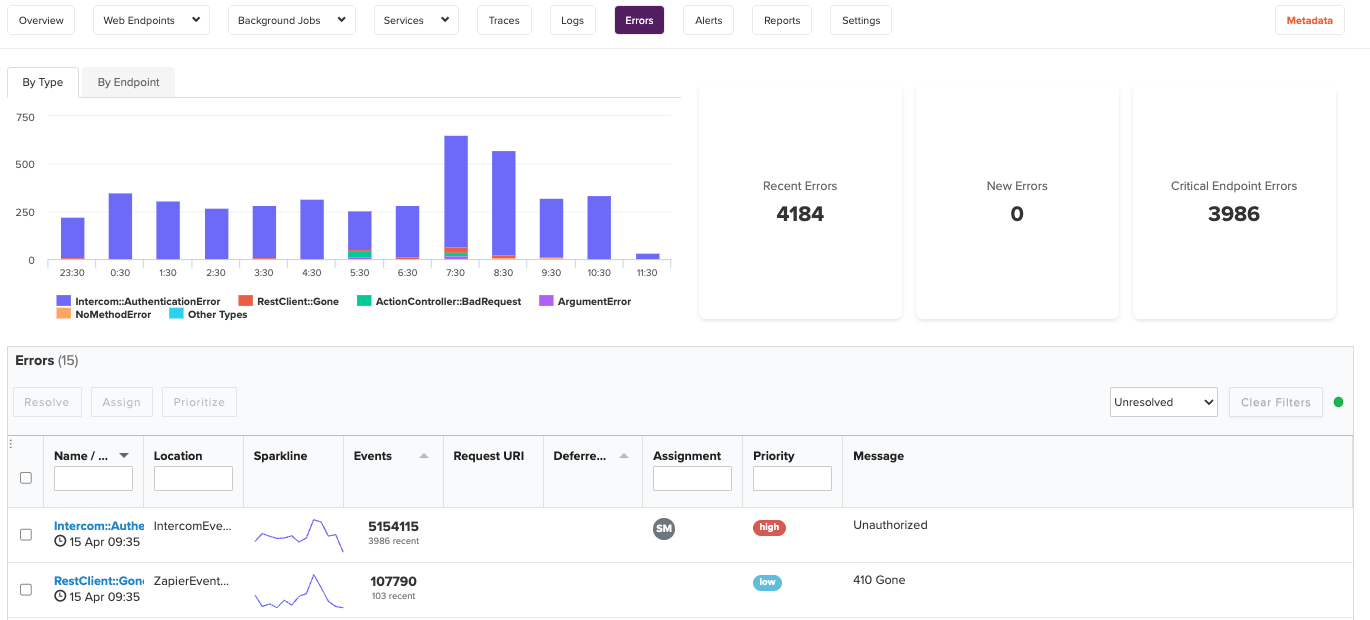1370x620 pixels.
Task: Click the blue low priority badge
Action: click(x=767, y=582)
